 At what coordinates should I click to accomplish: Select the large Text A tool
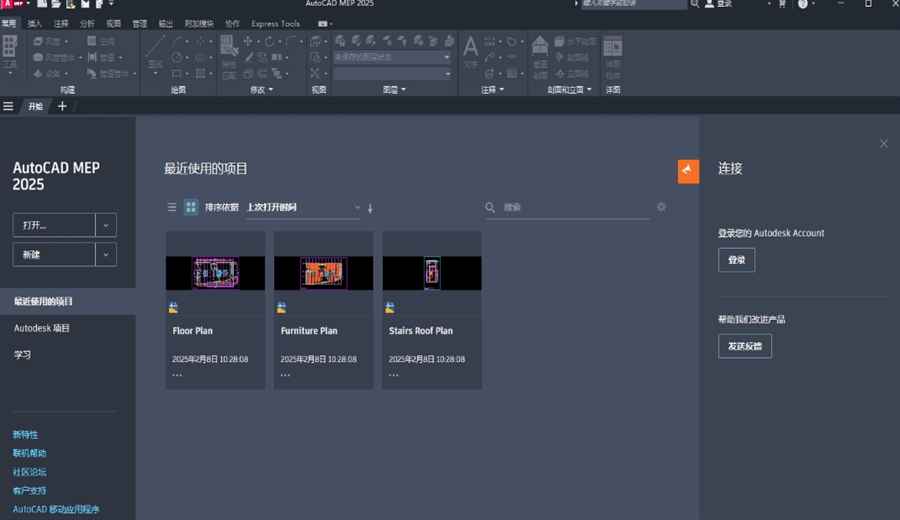click(x=471, y=46)
